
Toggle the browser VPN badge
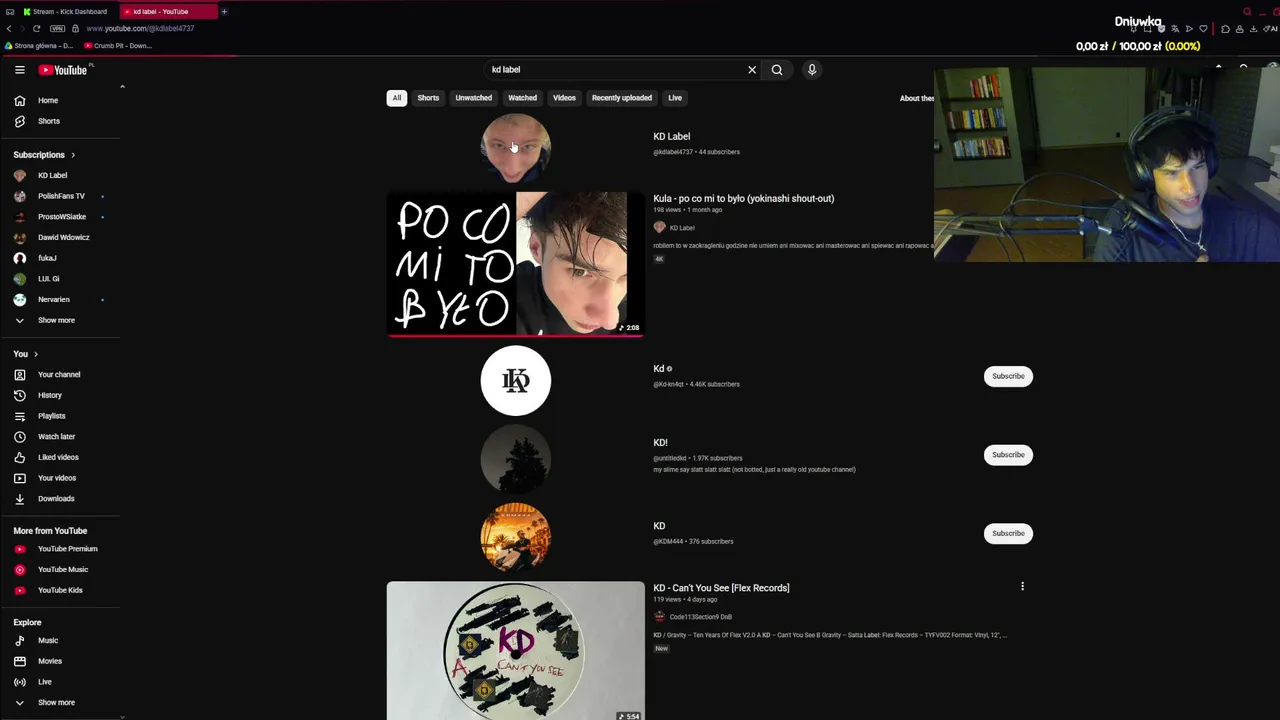(57, 28)
